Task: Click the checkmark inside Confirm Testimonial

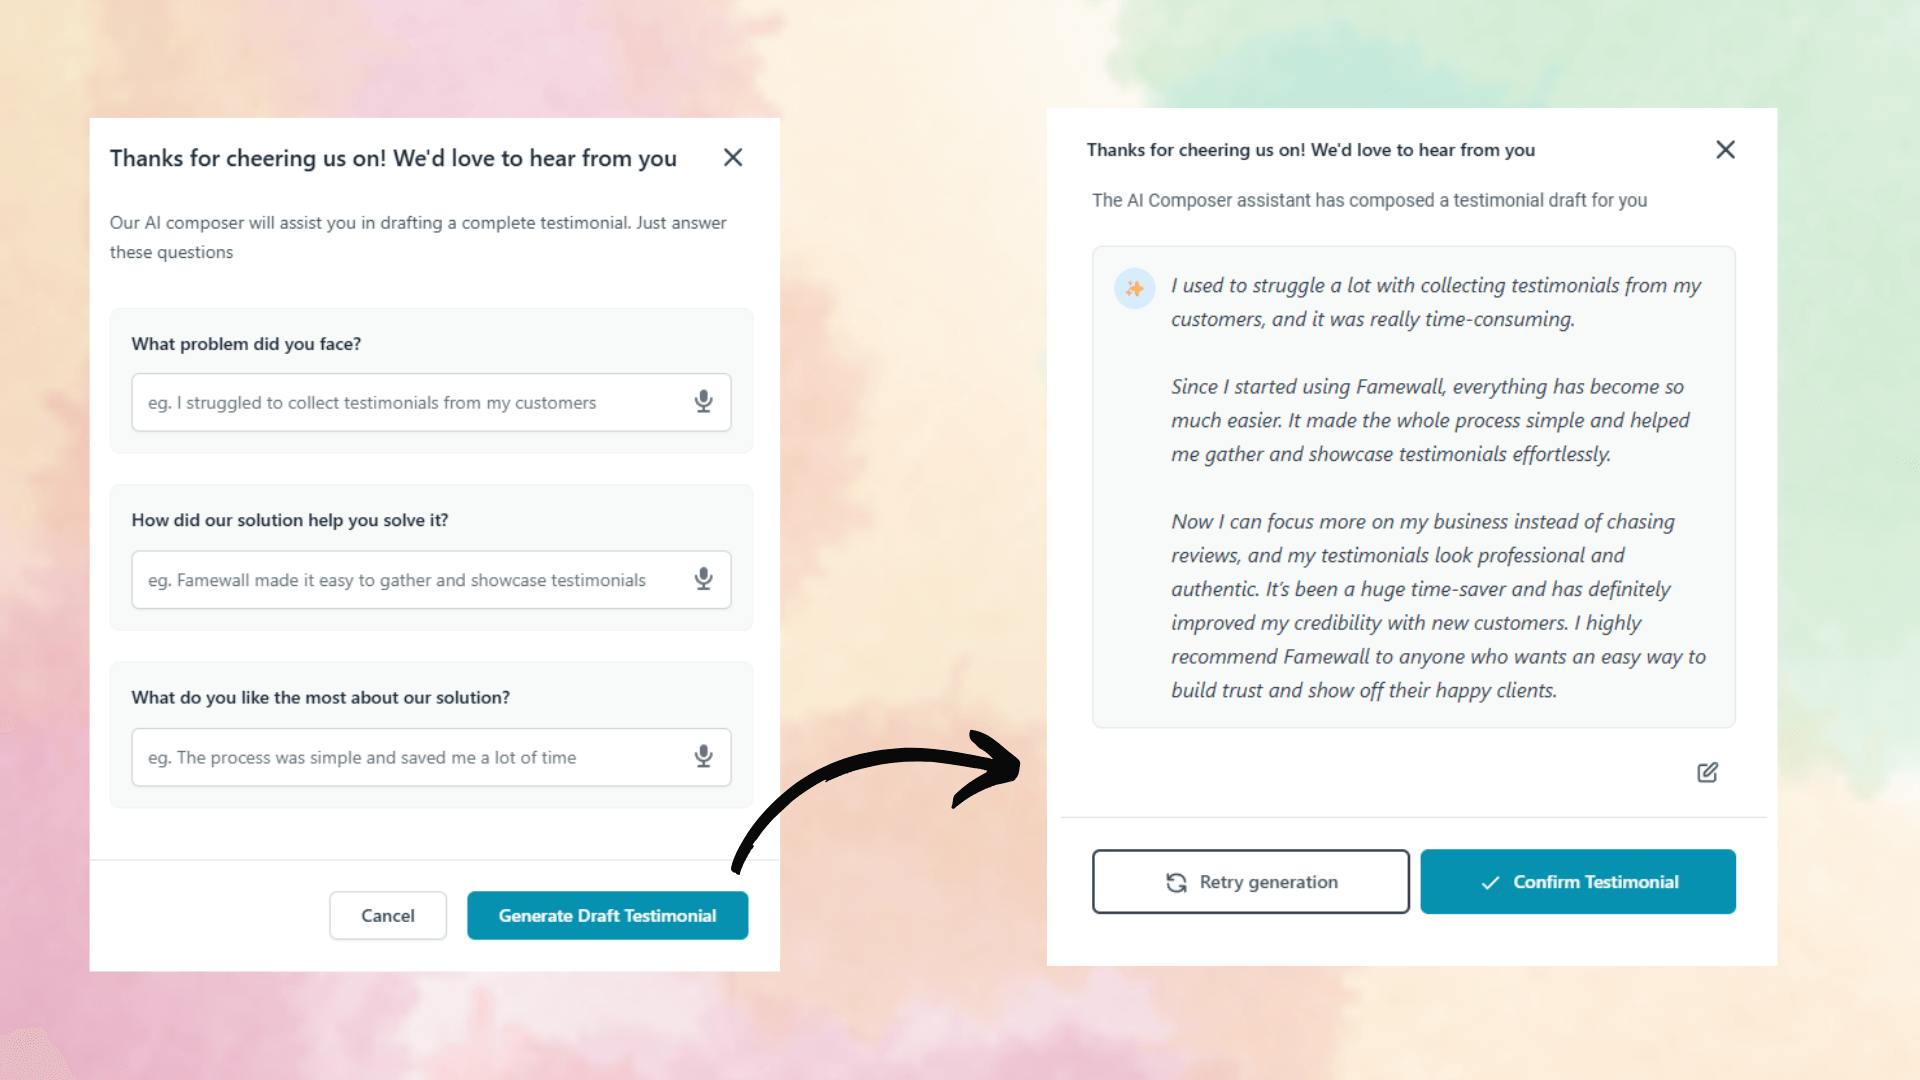Action: coord(1489,881)
